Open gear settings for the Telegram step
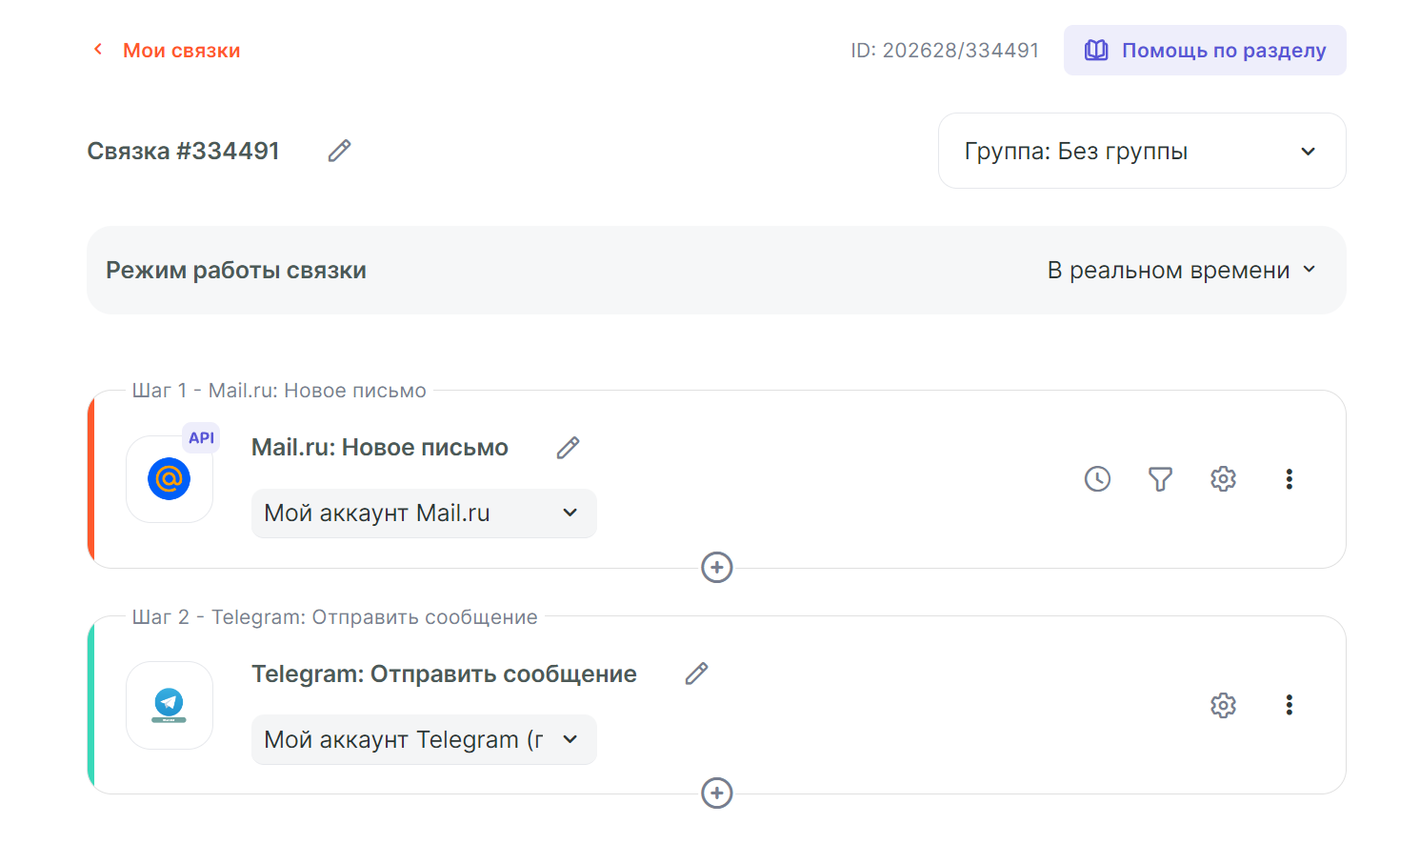1420x867 pixels. pos(1223,705)
